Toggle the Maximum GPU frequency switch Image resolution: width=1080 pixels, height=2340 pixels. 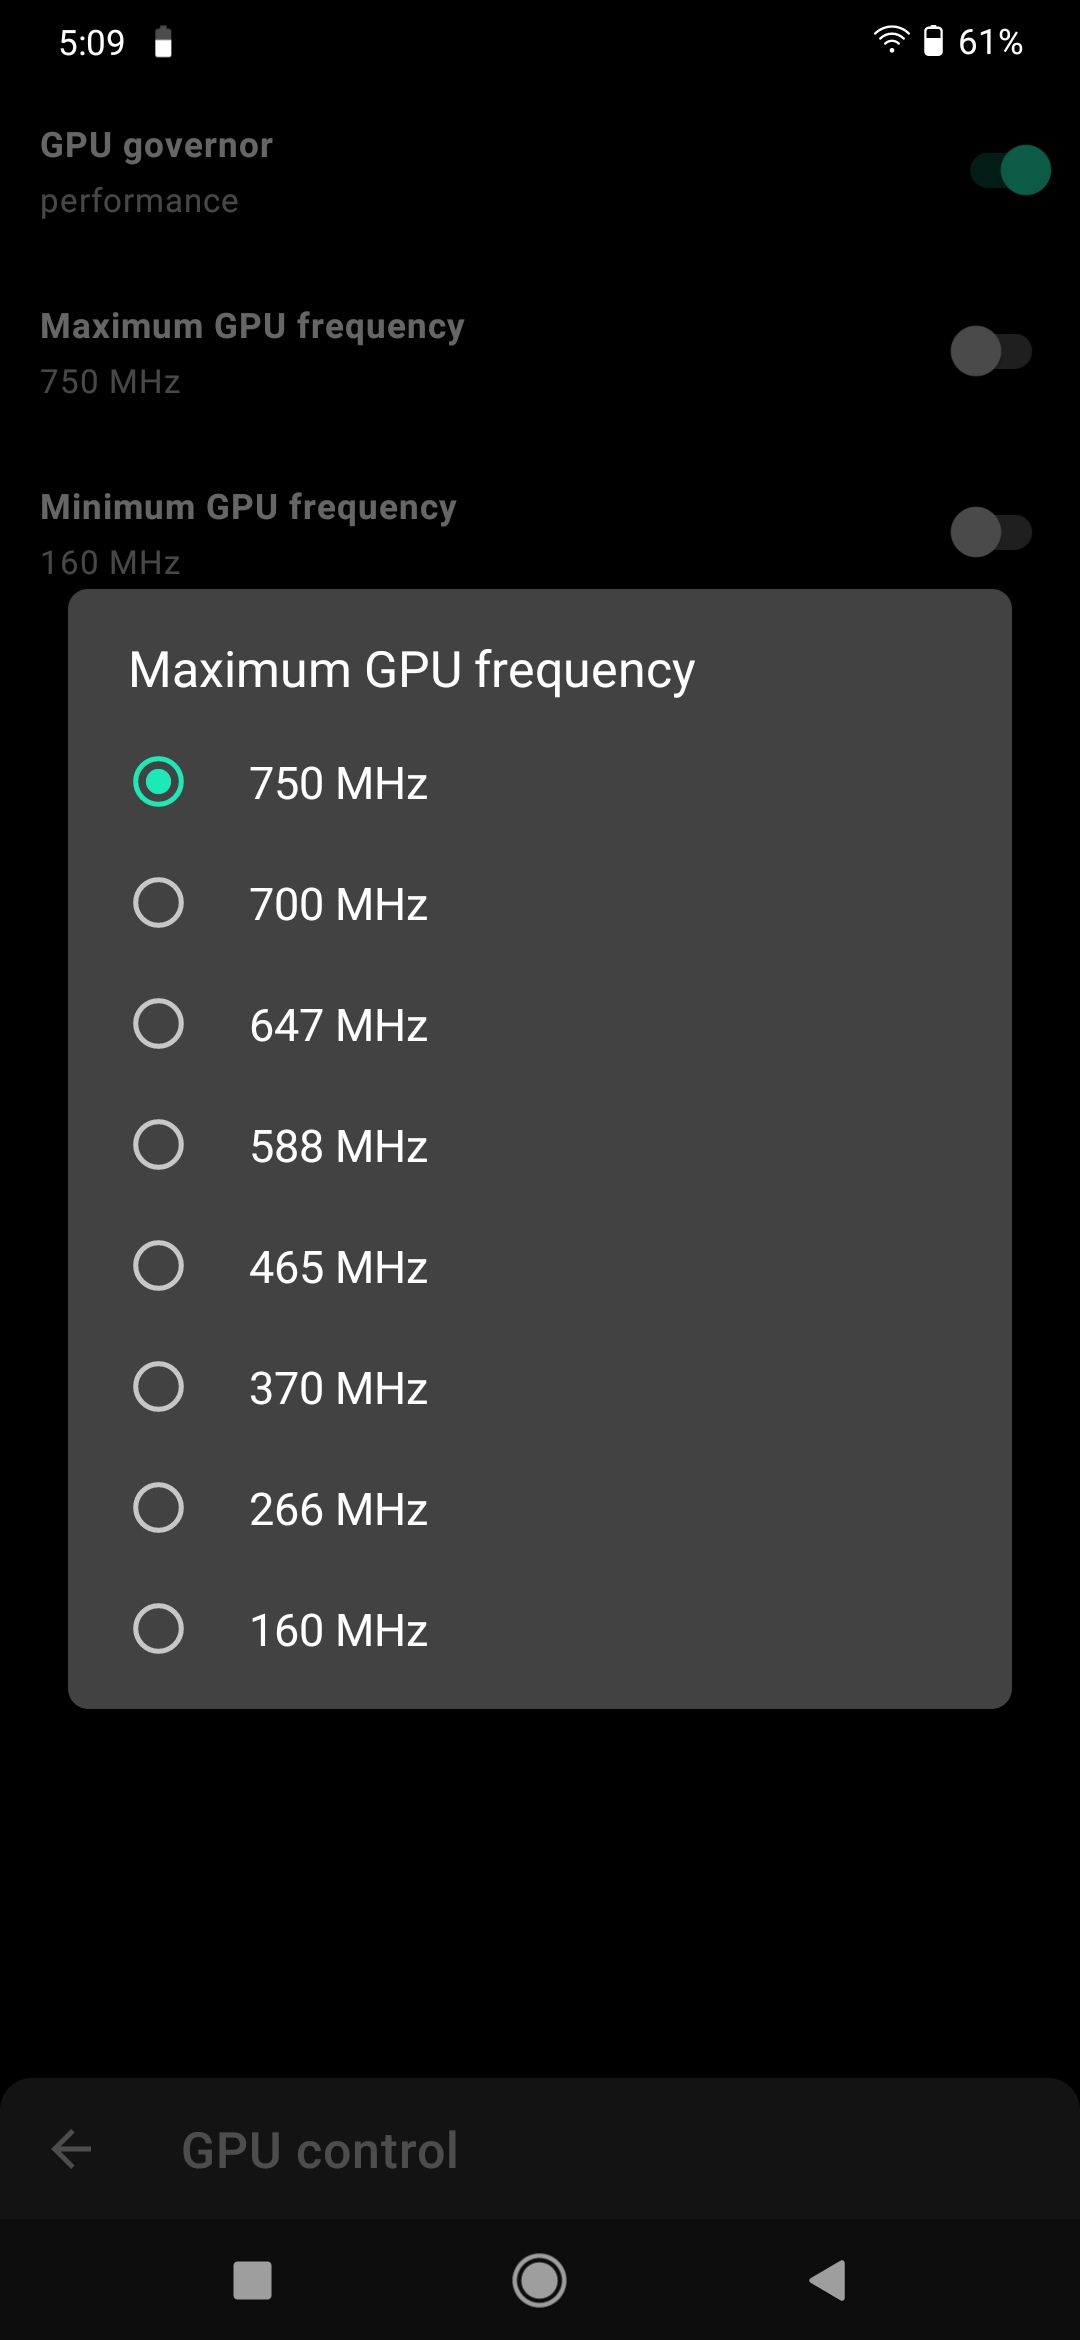990,351
